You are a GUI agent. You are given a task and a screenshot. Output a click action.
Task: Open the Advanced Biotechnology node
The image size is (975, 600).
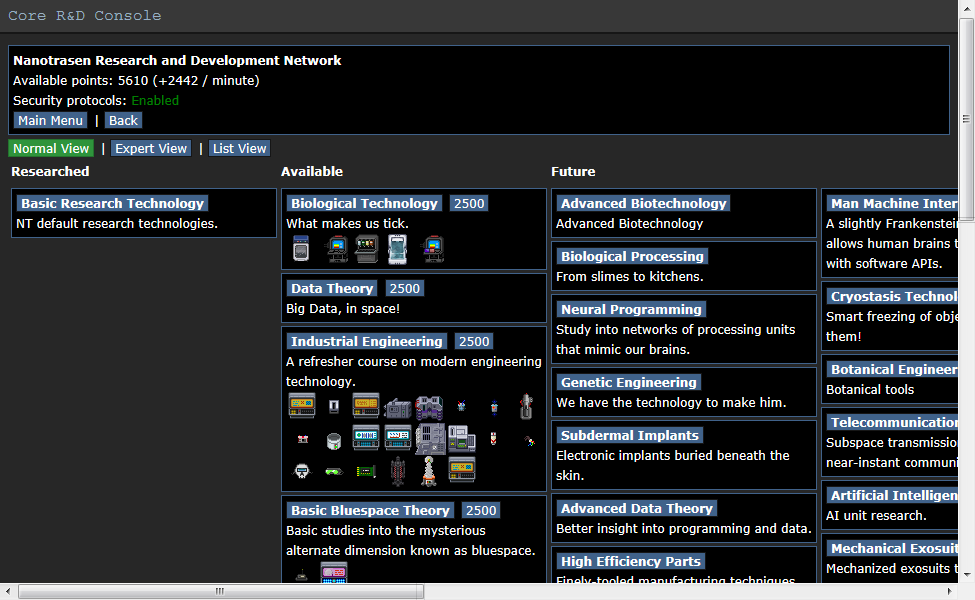coord(644,203)
